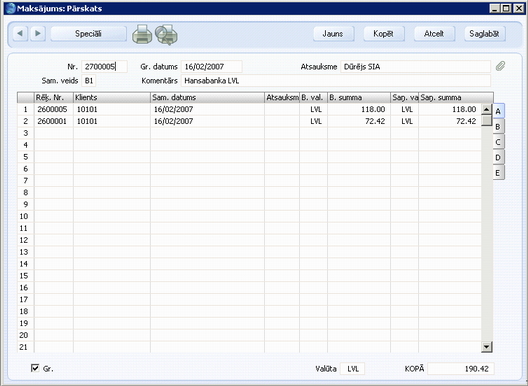528x386 pixels.
Task: Select row number 3
Action: [26, 133]
